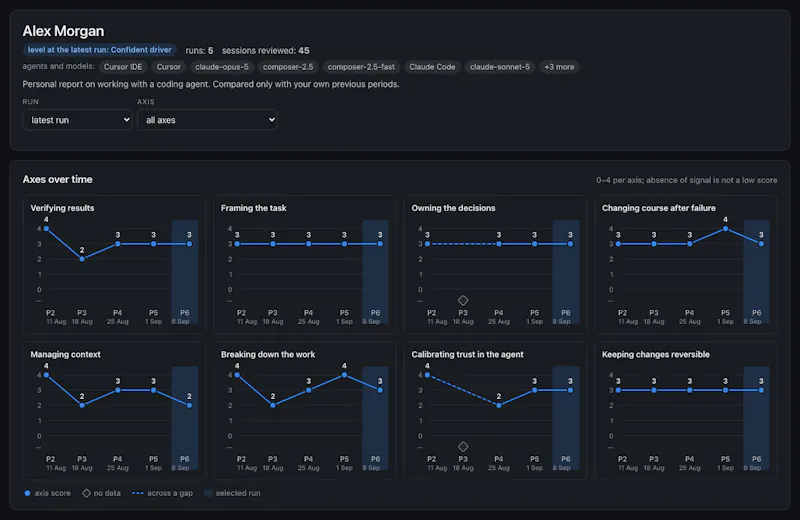800x520 pixels.
Task: Click the P3 score 2 point in Verifying results
Action: coord(82,259)
